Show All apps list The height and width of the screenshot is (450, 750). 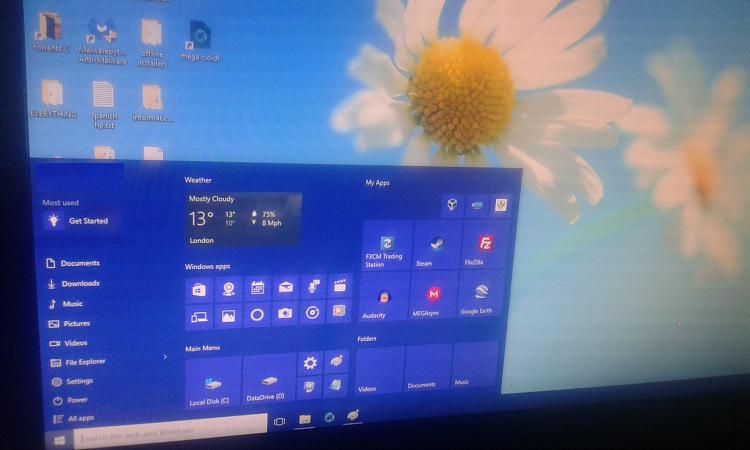pyautogui.click(x=74, y=418)
